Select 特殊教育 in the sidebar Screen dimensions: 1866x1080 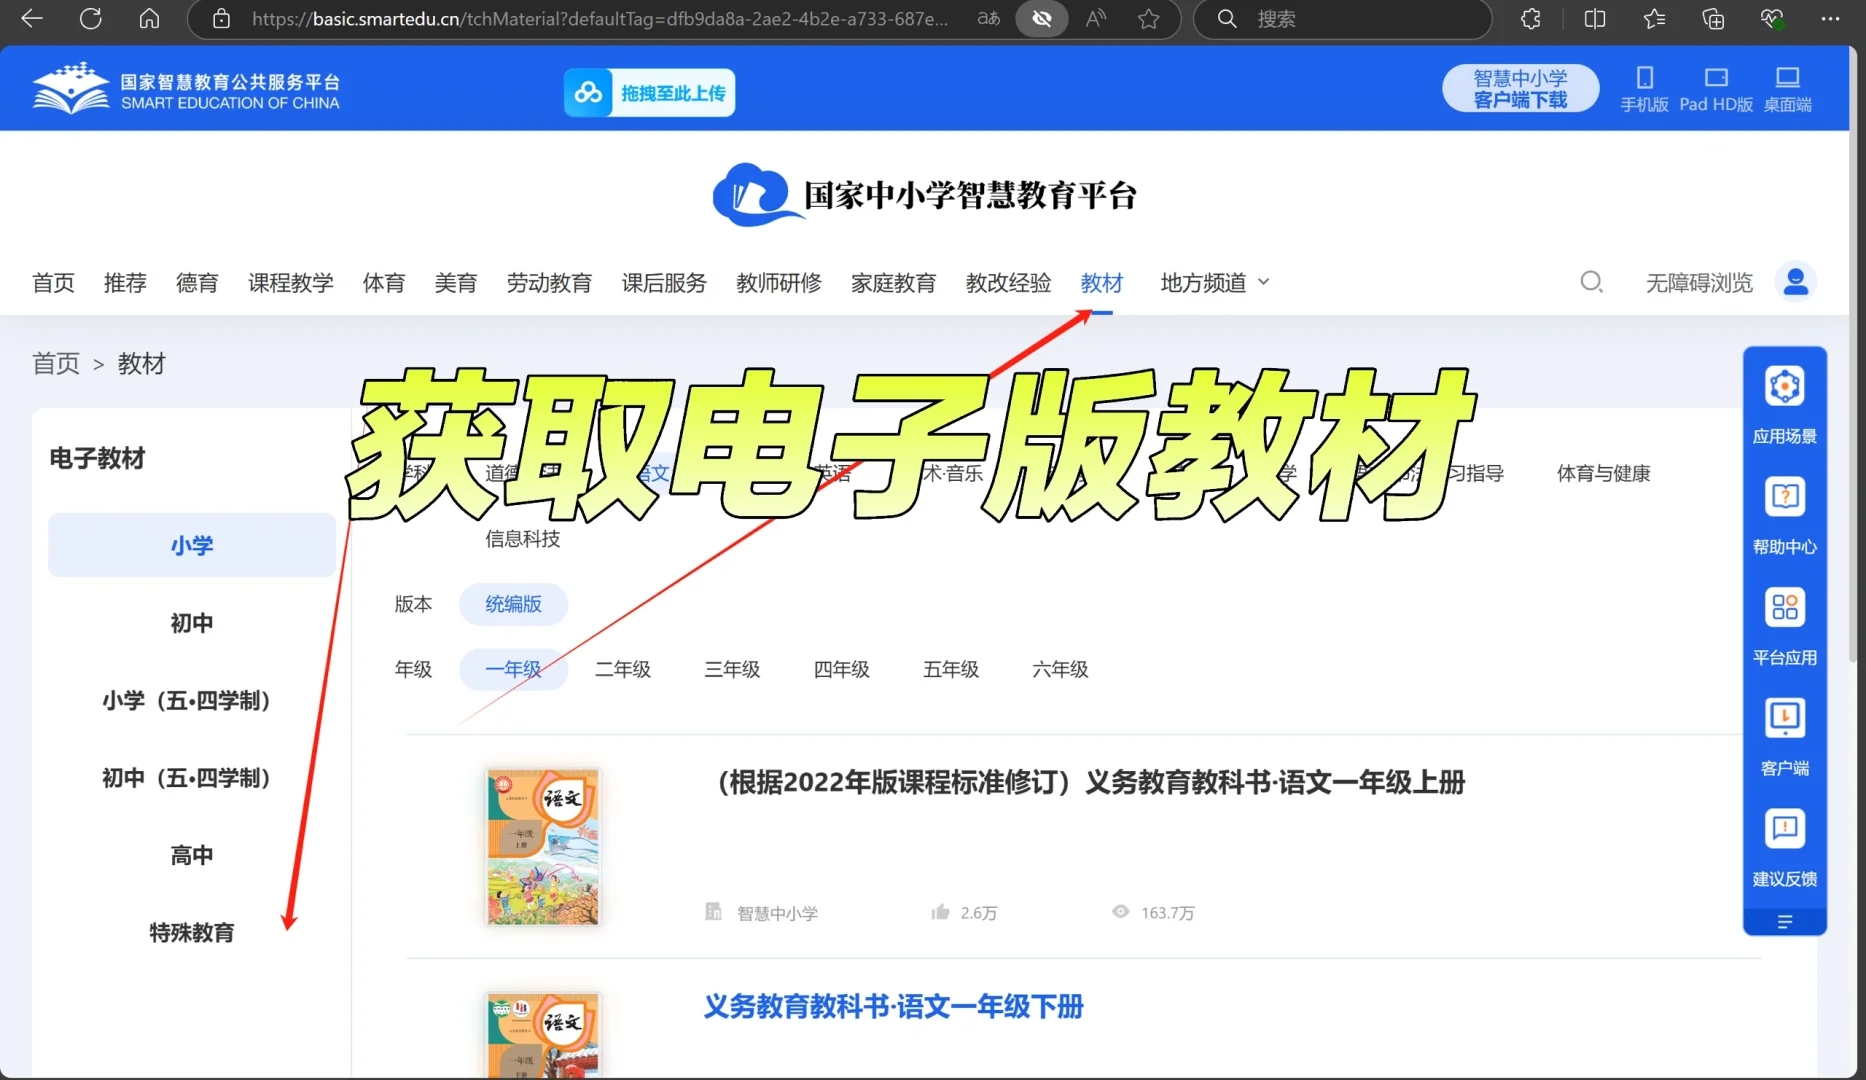point(192,932)
